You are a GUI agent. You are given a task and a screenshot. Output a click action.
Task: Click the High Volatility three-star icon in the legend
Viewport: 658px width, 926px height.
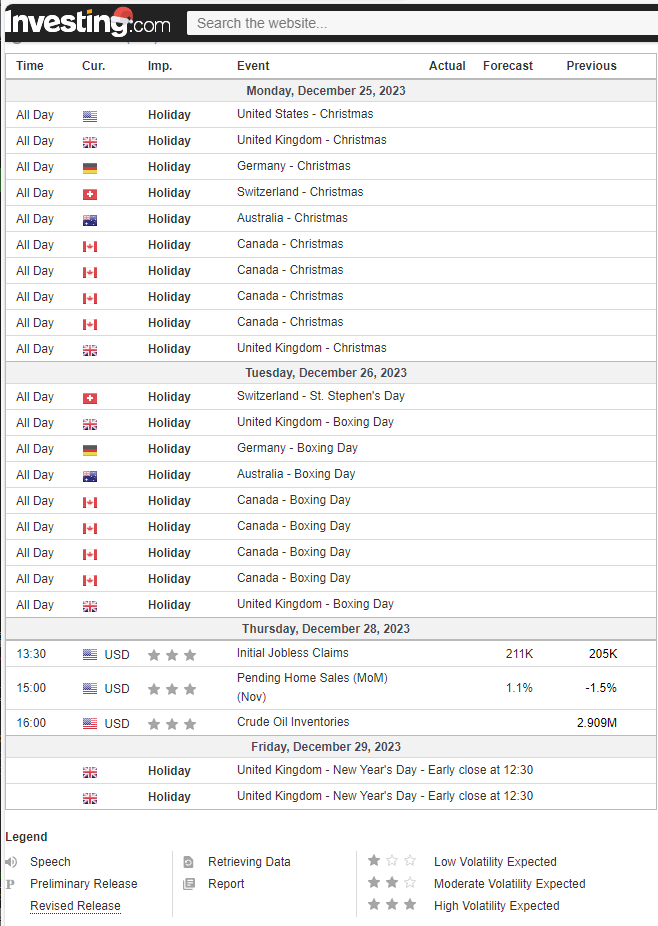tap(391, 905)
